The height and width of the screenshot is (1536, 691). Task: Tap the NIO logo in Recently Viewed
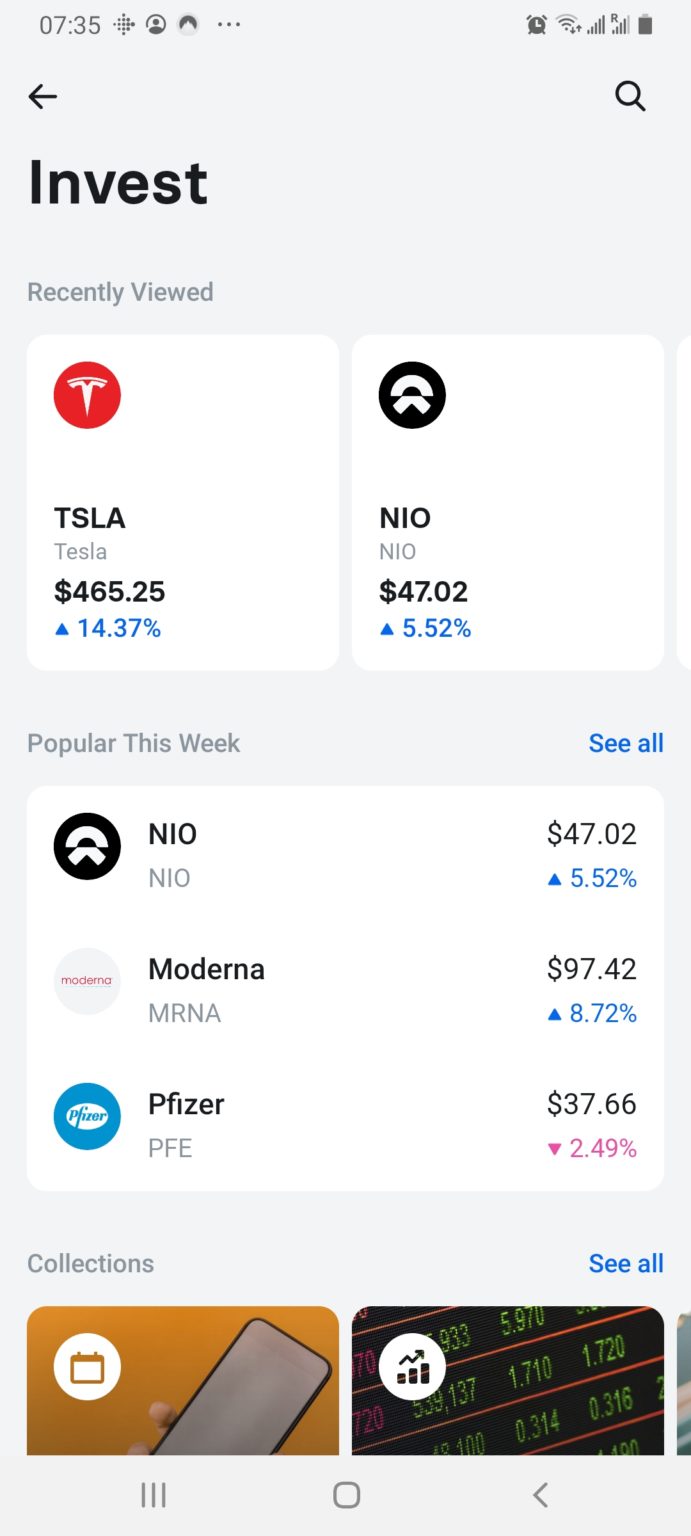coord(412,395)
